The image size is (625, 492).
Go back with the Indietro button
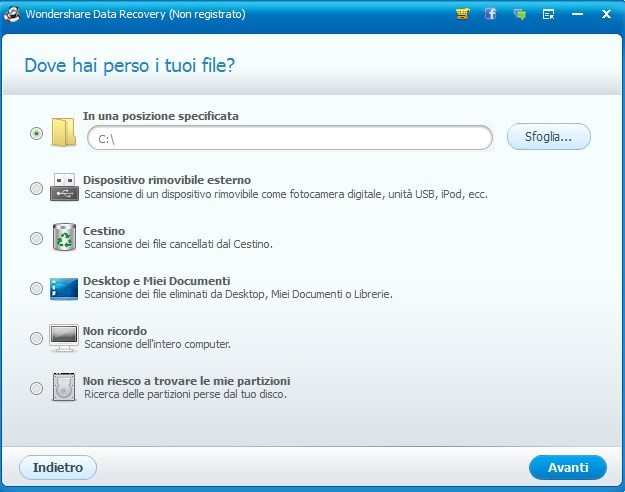coord(58,467)
